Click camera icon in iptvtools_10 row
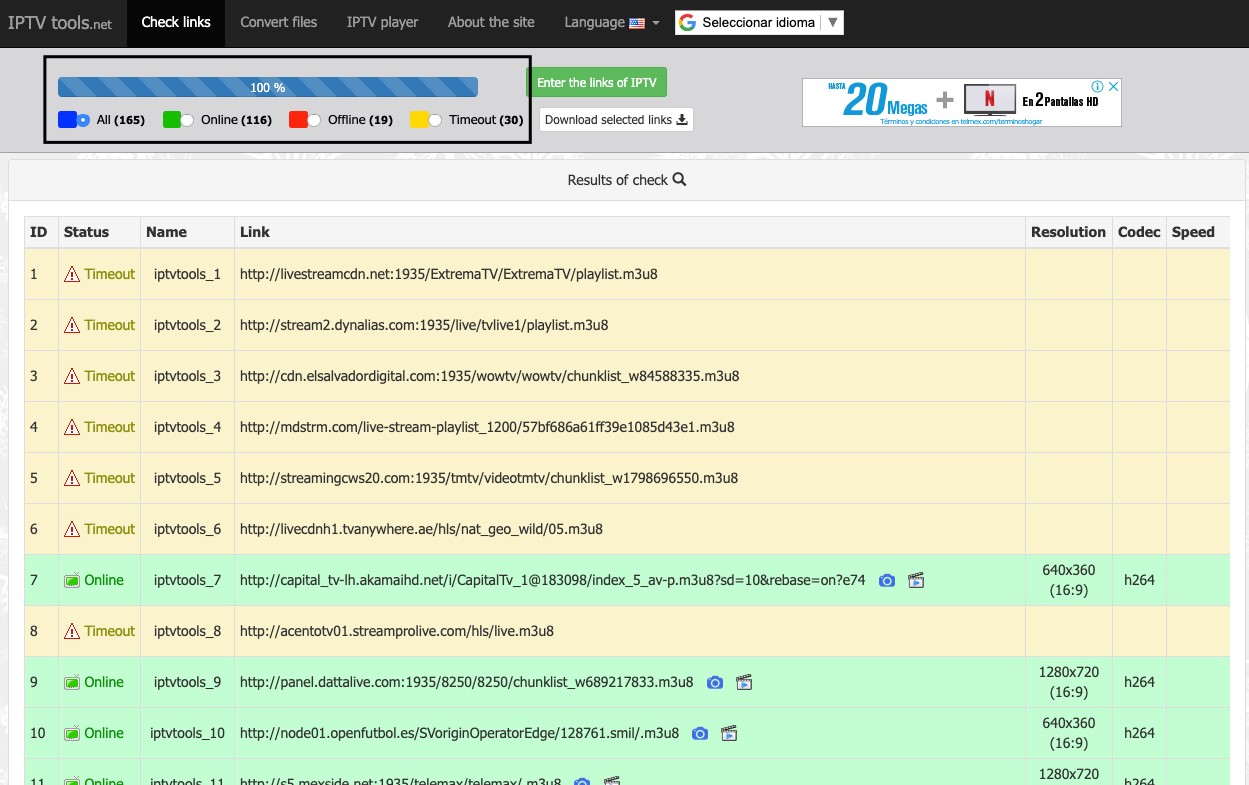The image size is (1249, 785). tap(700, 734)
